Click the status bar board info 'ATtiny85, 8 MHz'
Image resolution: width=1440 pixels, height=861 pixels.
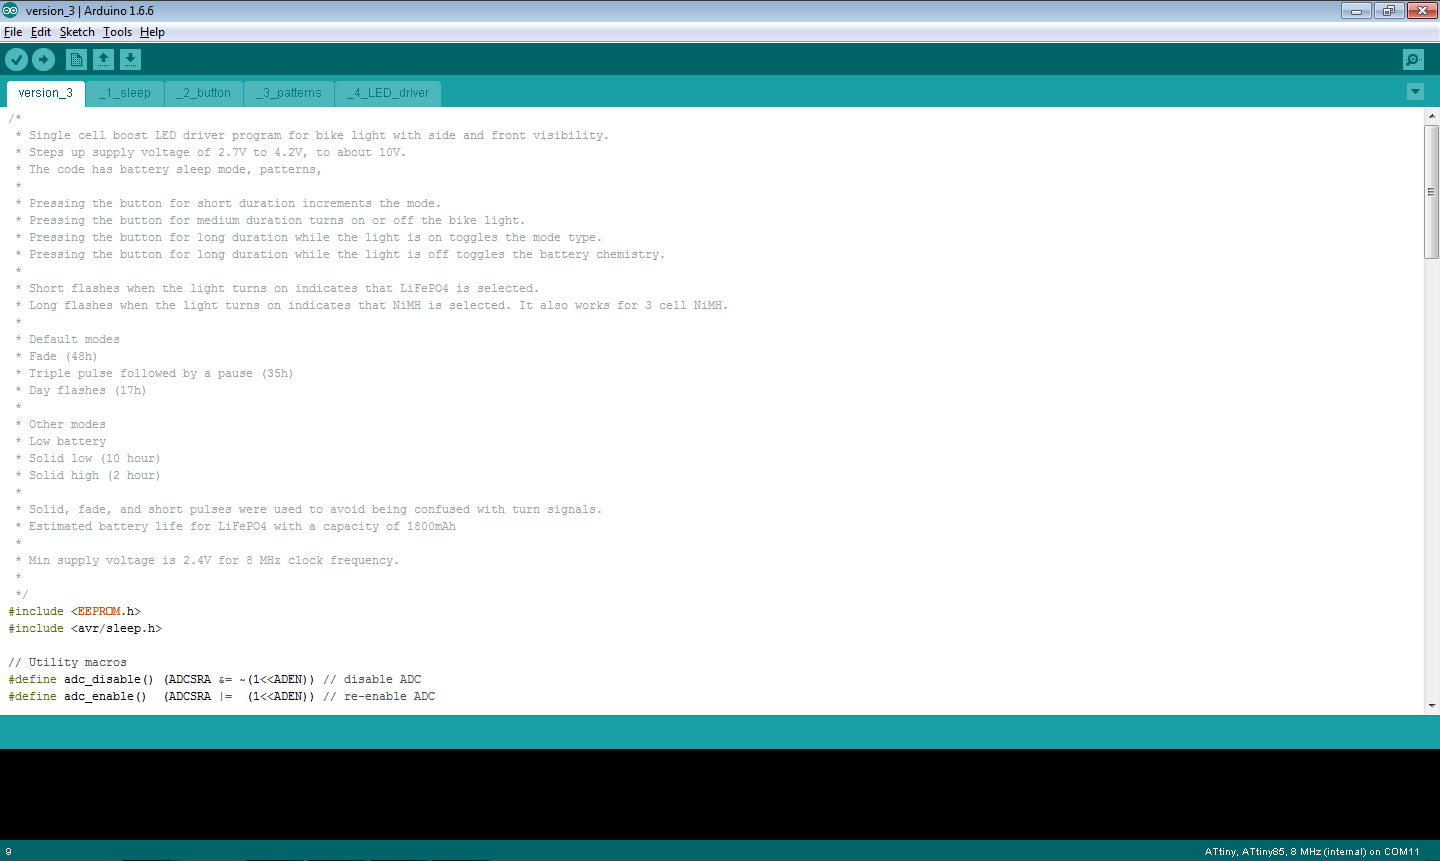pos(1312,852)
